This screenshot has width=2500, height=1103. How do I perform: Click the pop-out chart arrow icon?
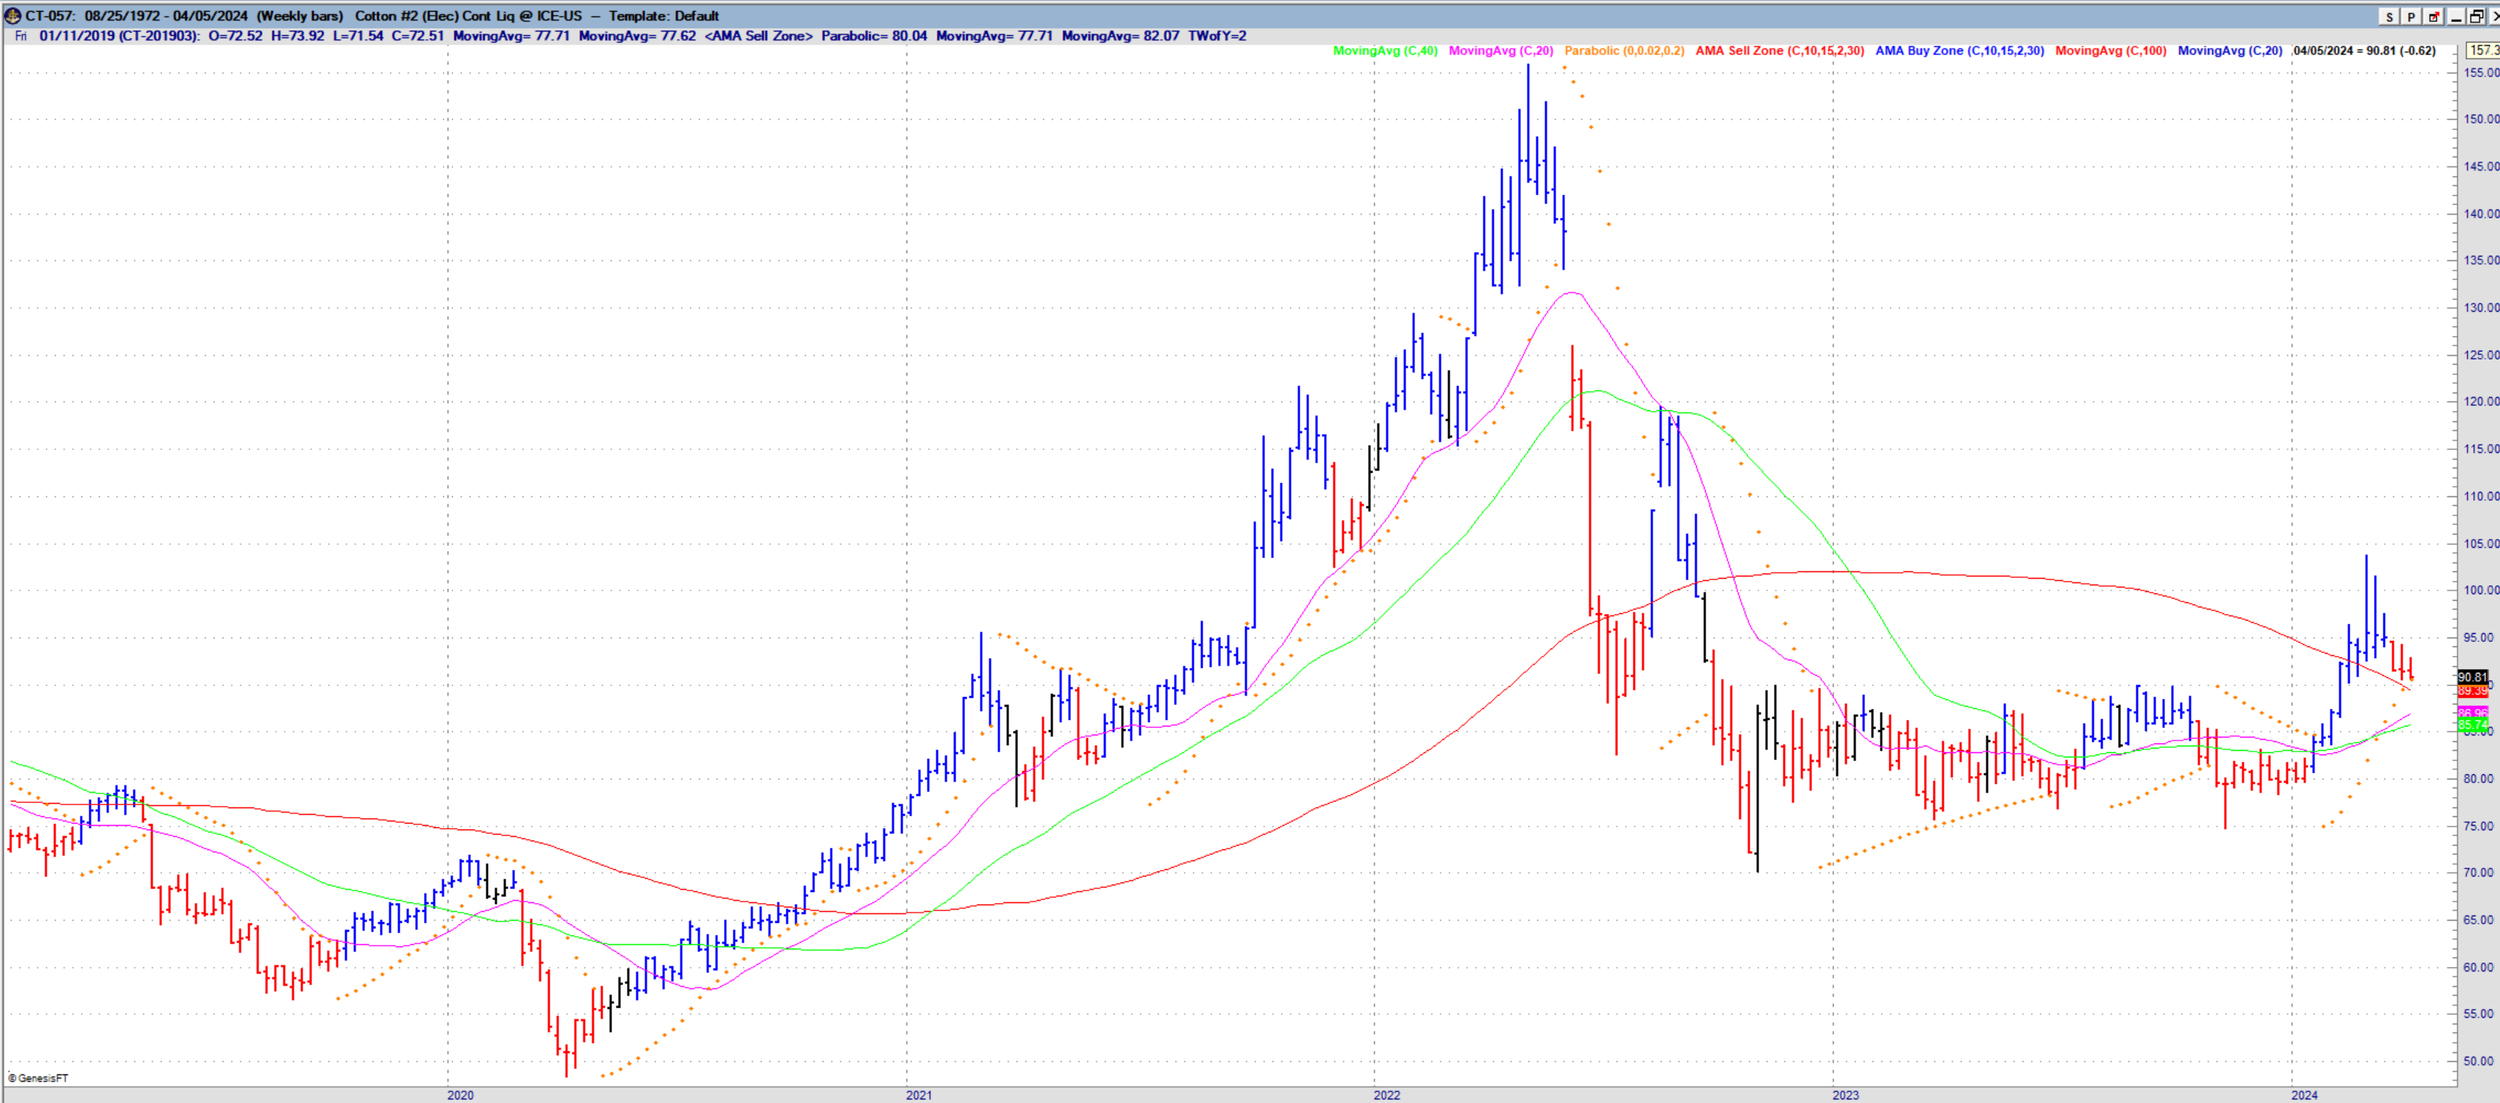pyautogui.click(x=2434, y=17)
